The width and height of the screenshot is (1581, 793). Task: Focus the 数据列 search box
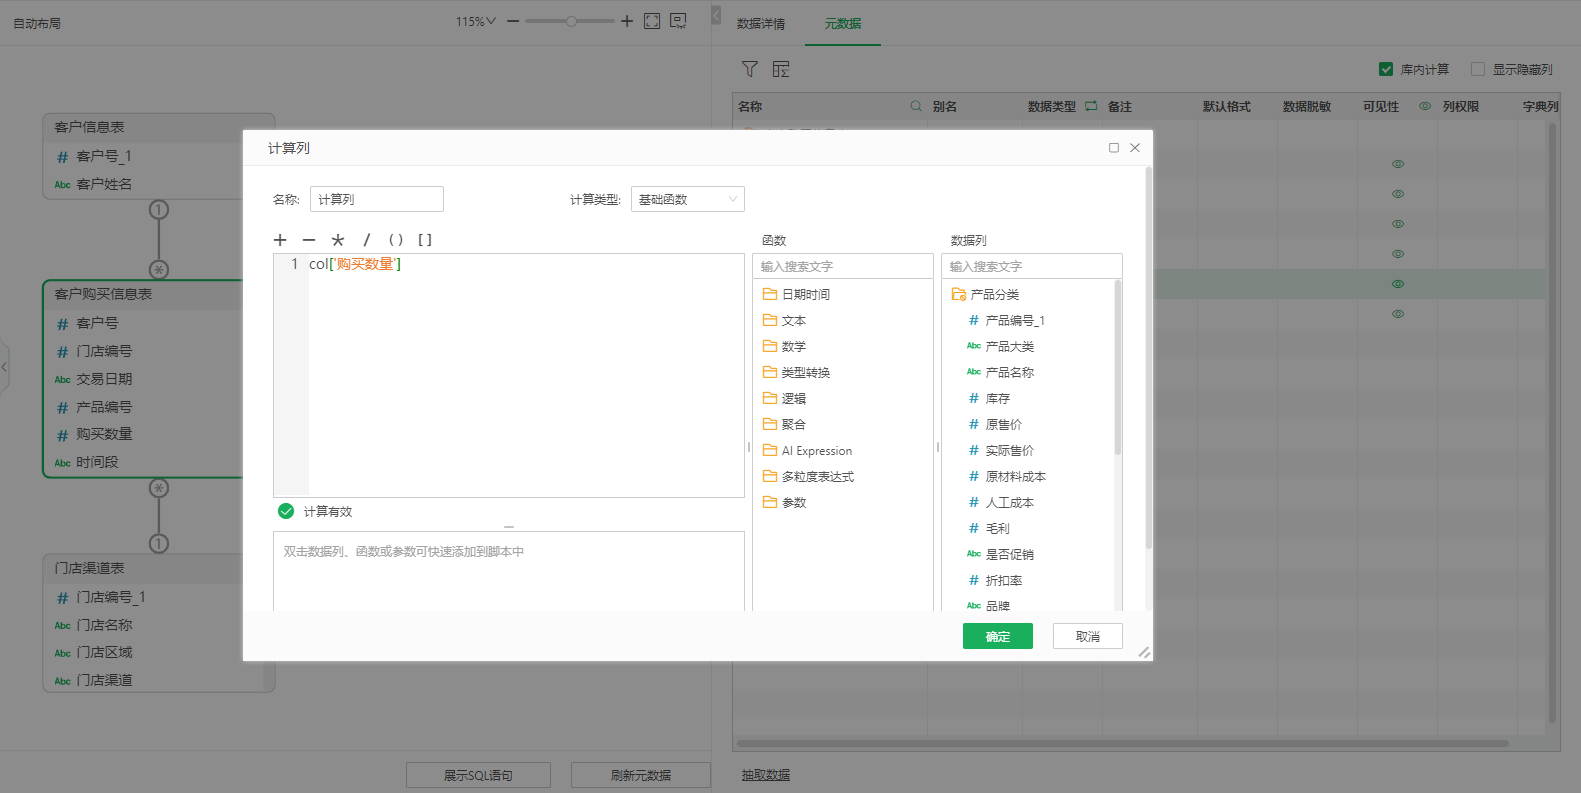click(1032, 266)
